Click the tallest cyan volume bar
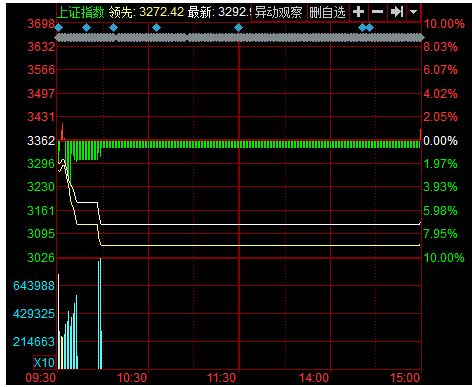Screen dimensions: 476x387 point(100,313)
